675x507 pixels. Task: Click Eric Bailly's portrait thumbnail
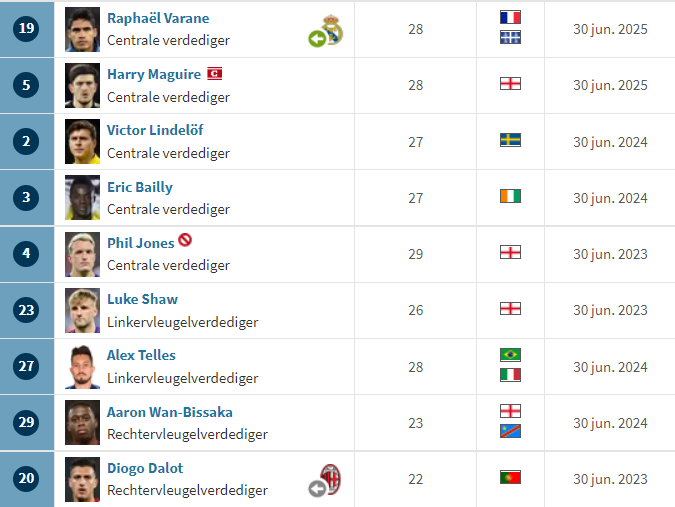point(82,198)
